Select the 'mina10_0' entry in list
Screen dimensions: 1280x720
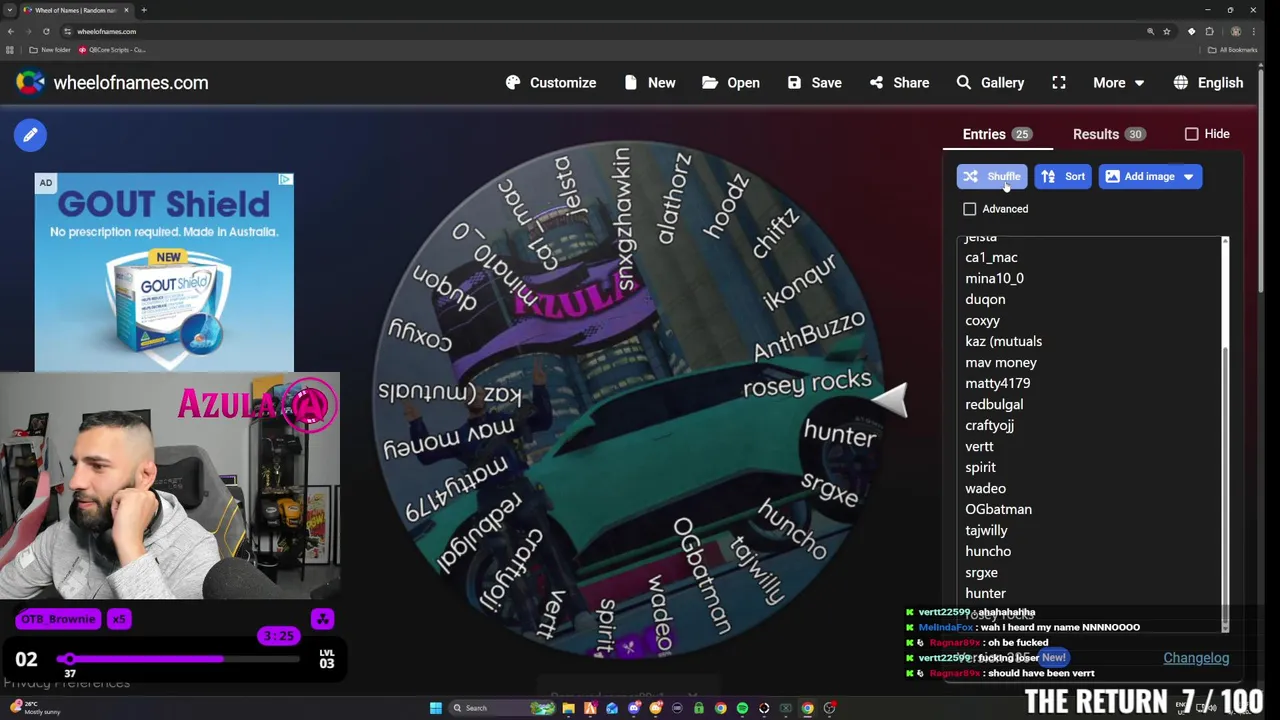(x=994, y=278)
